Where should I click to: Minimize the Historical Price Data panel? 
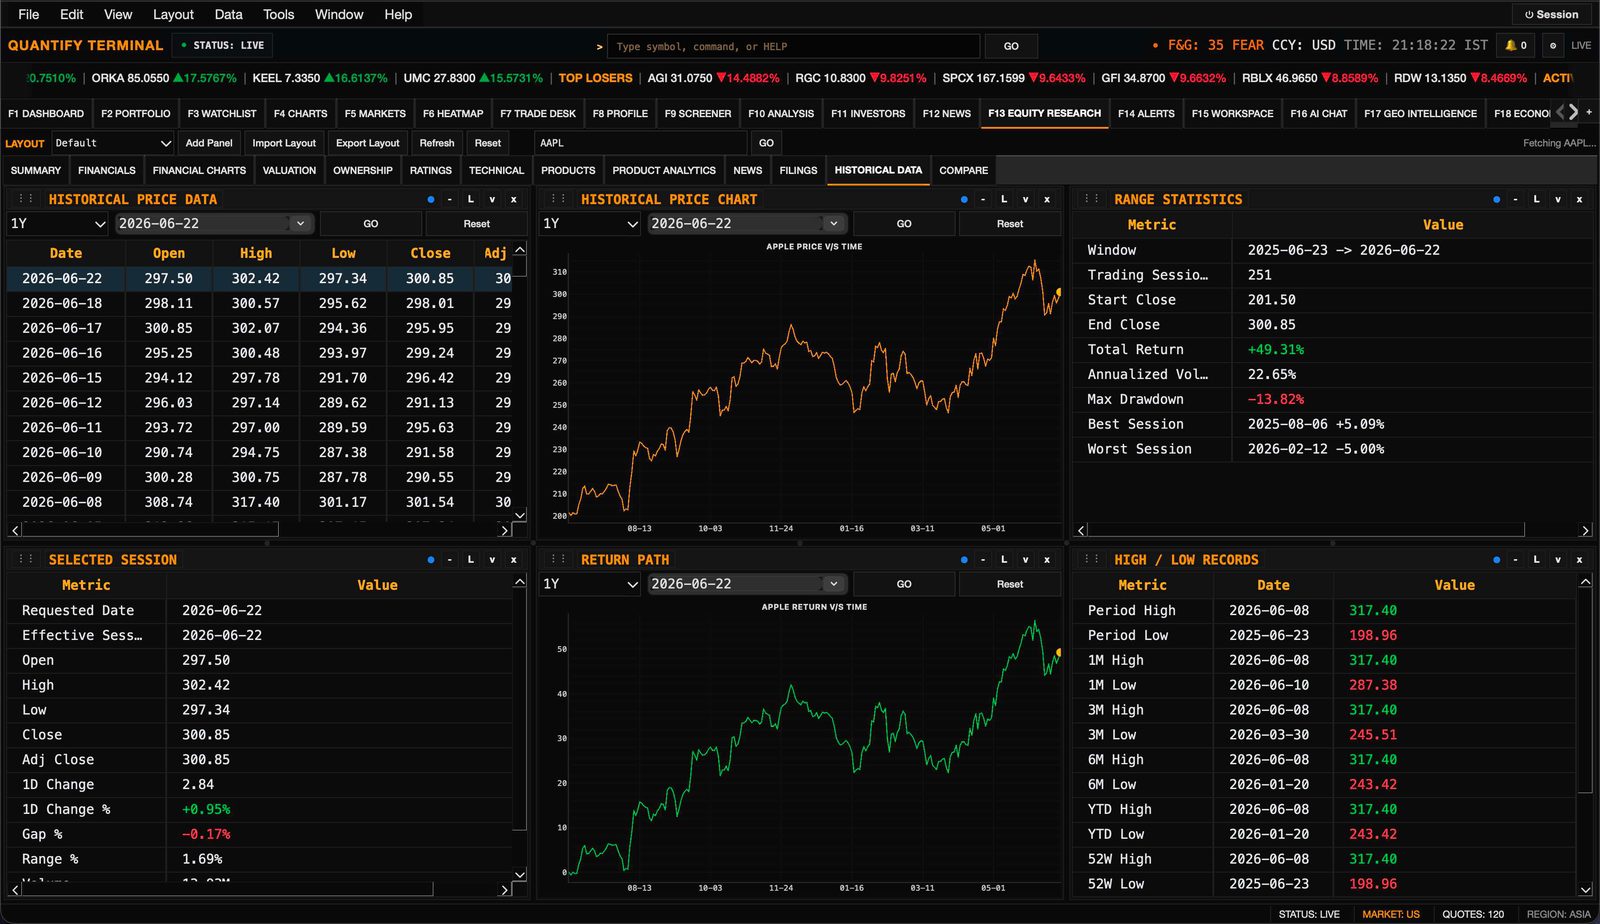[x=450, y=199]
